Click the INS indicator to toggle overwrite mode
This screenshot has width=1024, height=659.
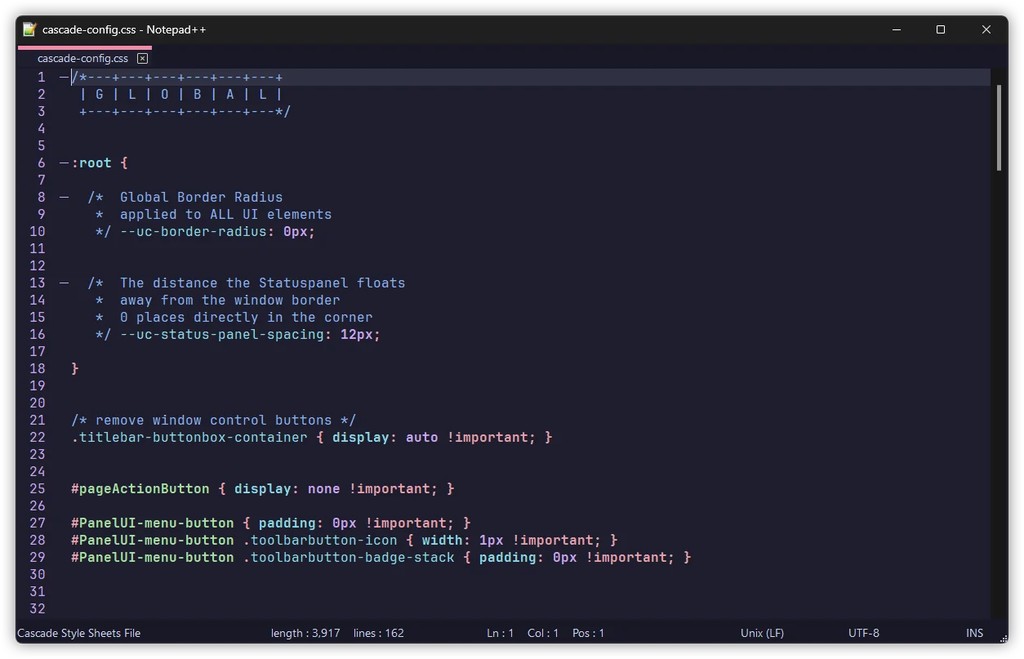(x=974, y=633)
